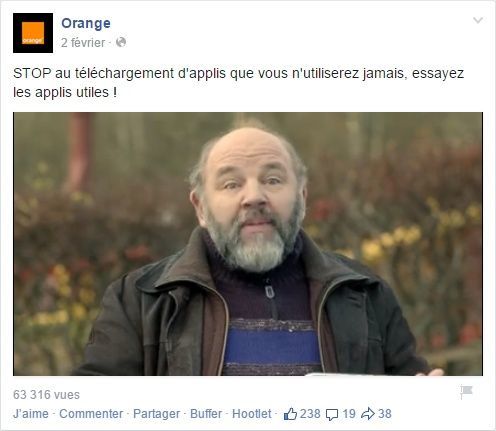Click the share arrow icon
The image size is (496, 431).
pyautogui.click(x=368, y=414)
